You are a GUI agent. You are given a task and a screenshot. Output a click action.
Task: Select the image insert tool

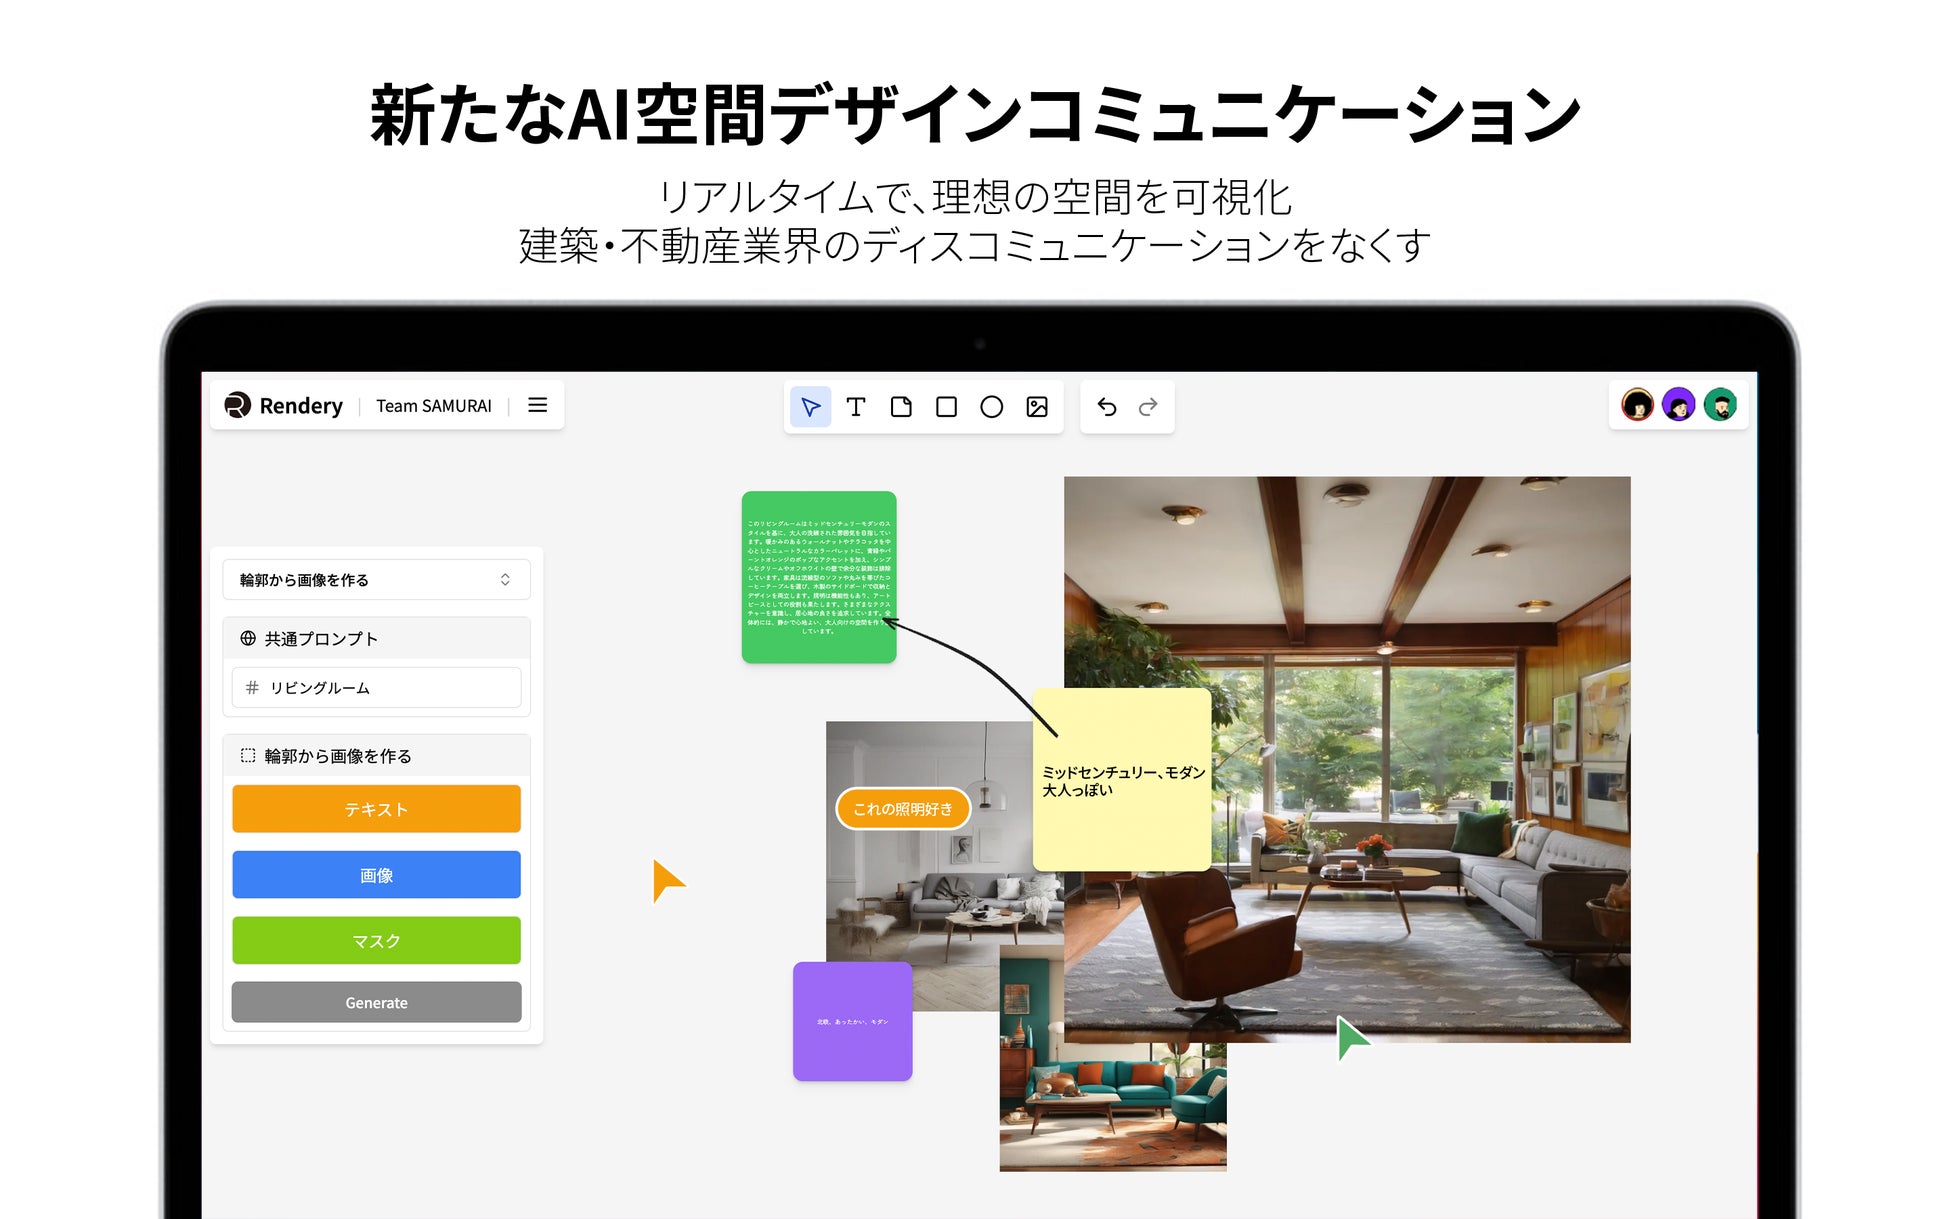1037,407
